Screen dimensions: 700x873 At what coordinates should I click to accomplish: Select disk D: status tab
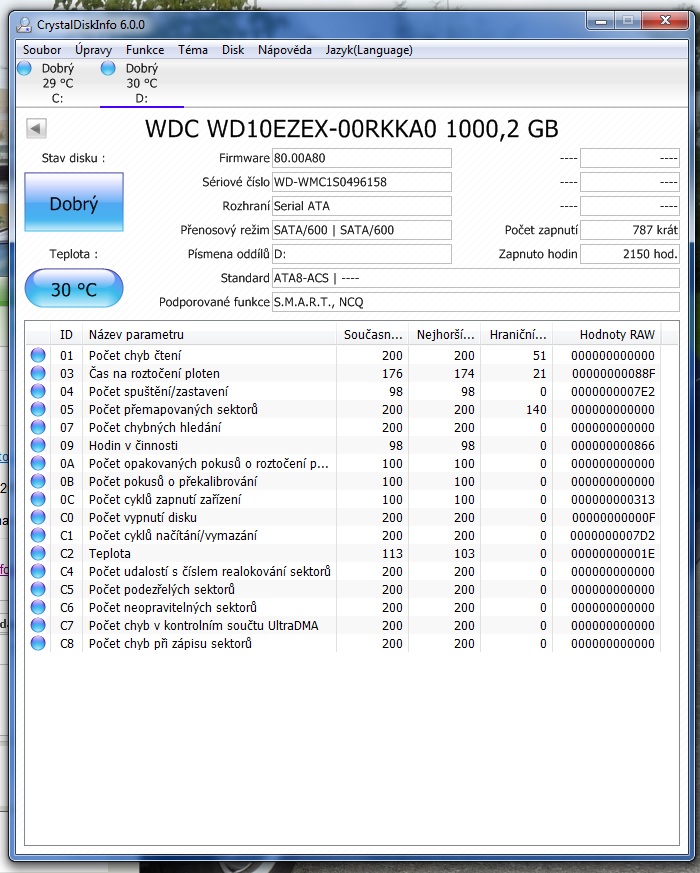pyautogui.click(x=141, y=83)
